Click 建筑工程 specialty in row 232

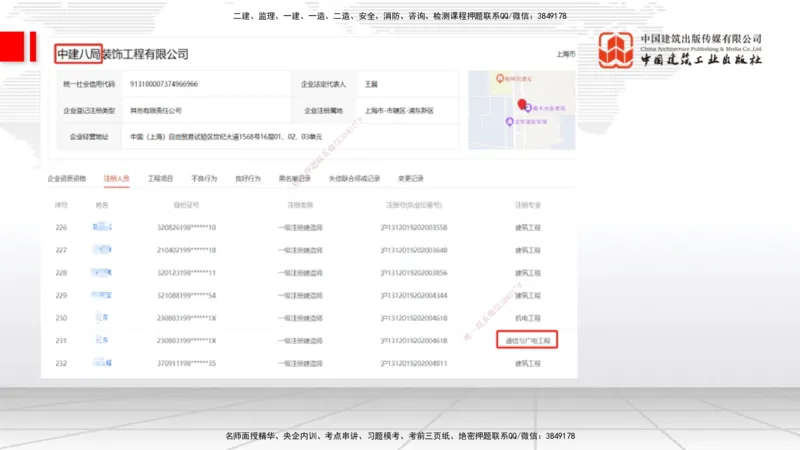pos(528,363)
